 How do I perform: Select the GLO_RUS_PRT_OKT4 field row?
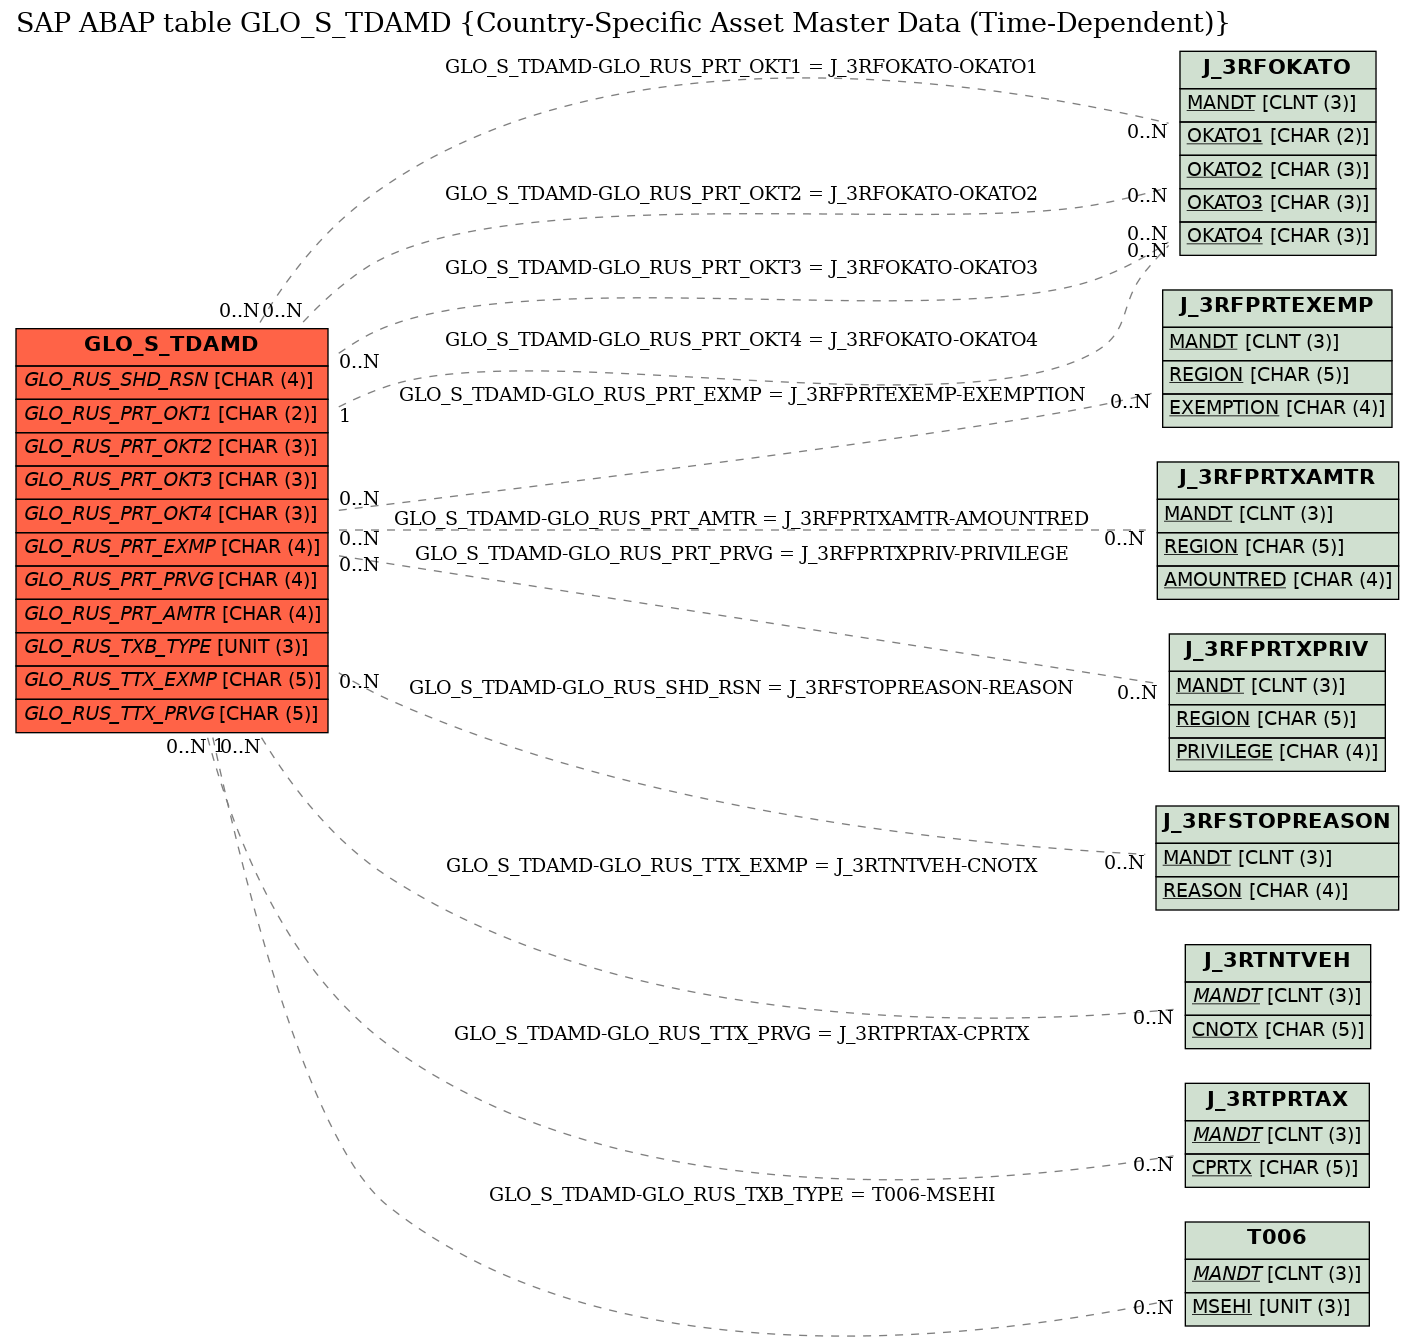172,515
